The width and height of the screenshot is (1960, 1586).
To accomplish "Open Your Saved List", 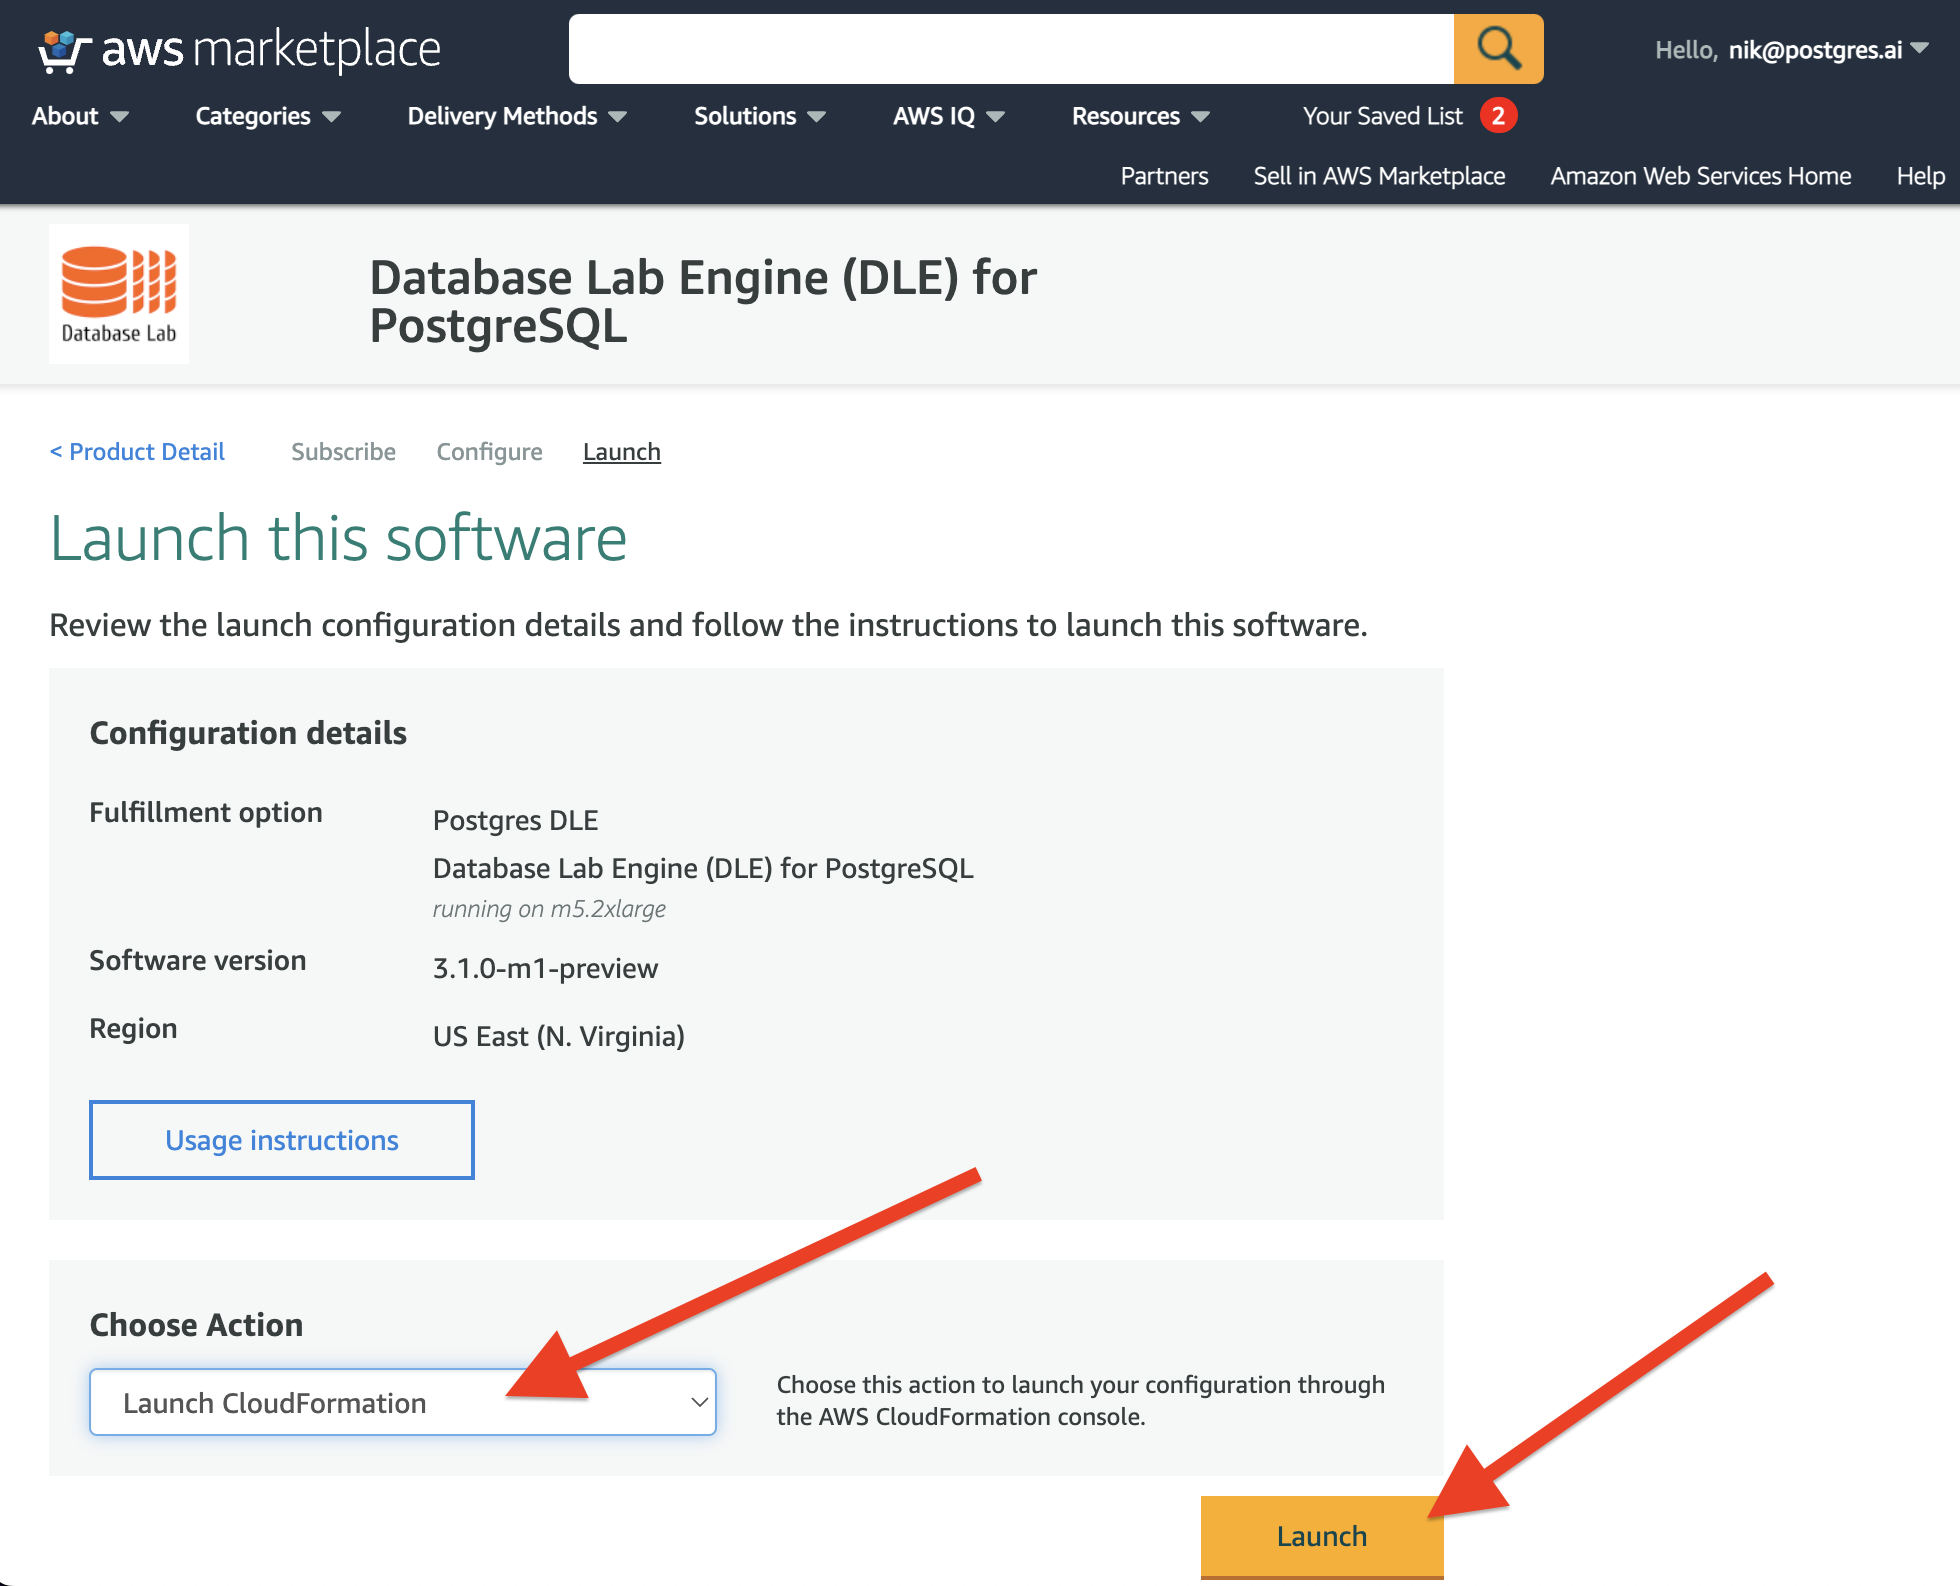I will coord(1382,116).
